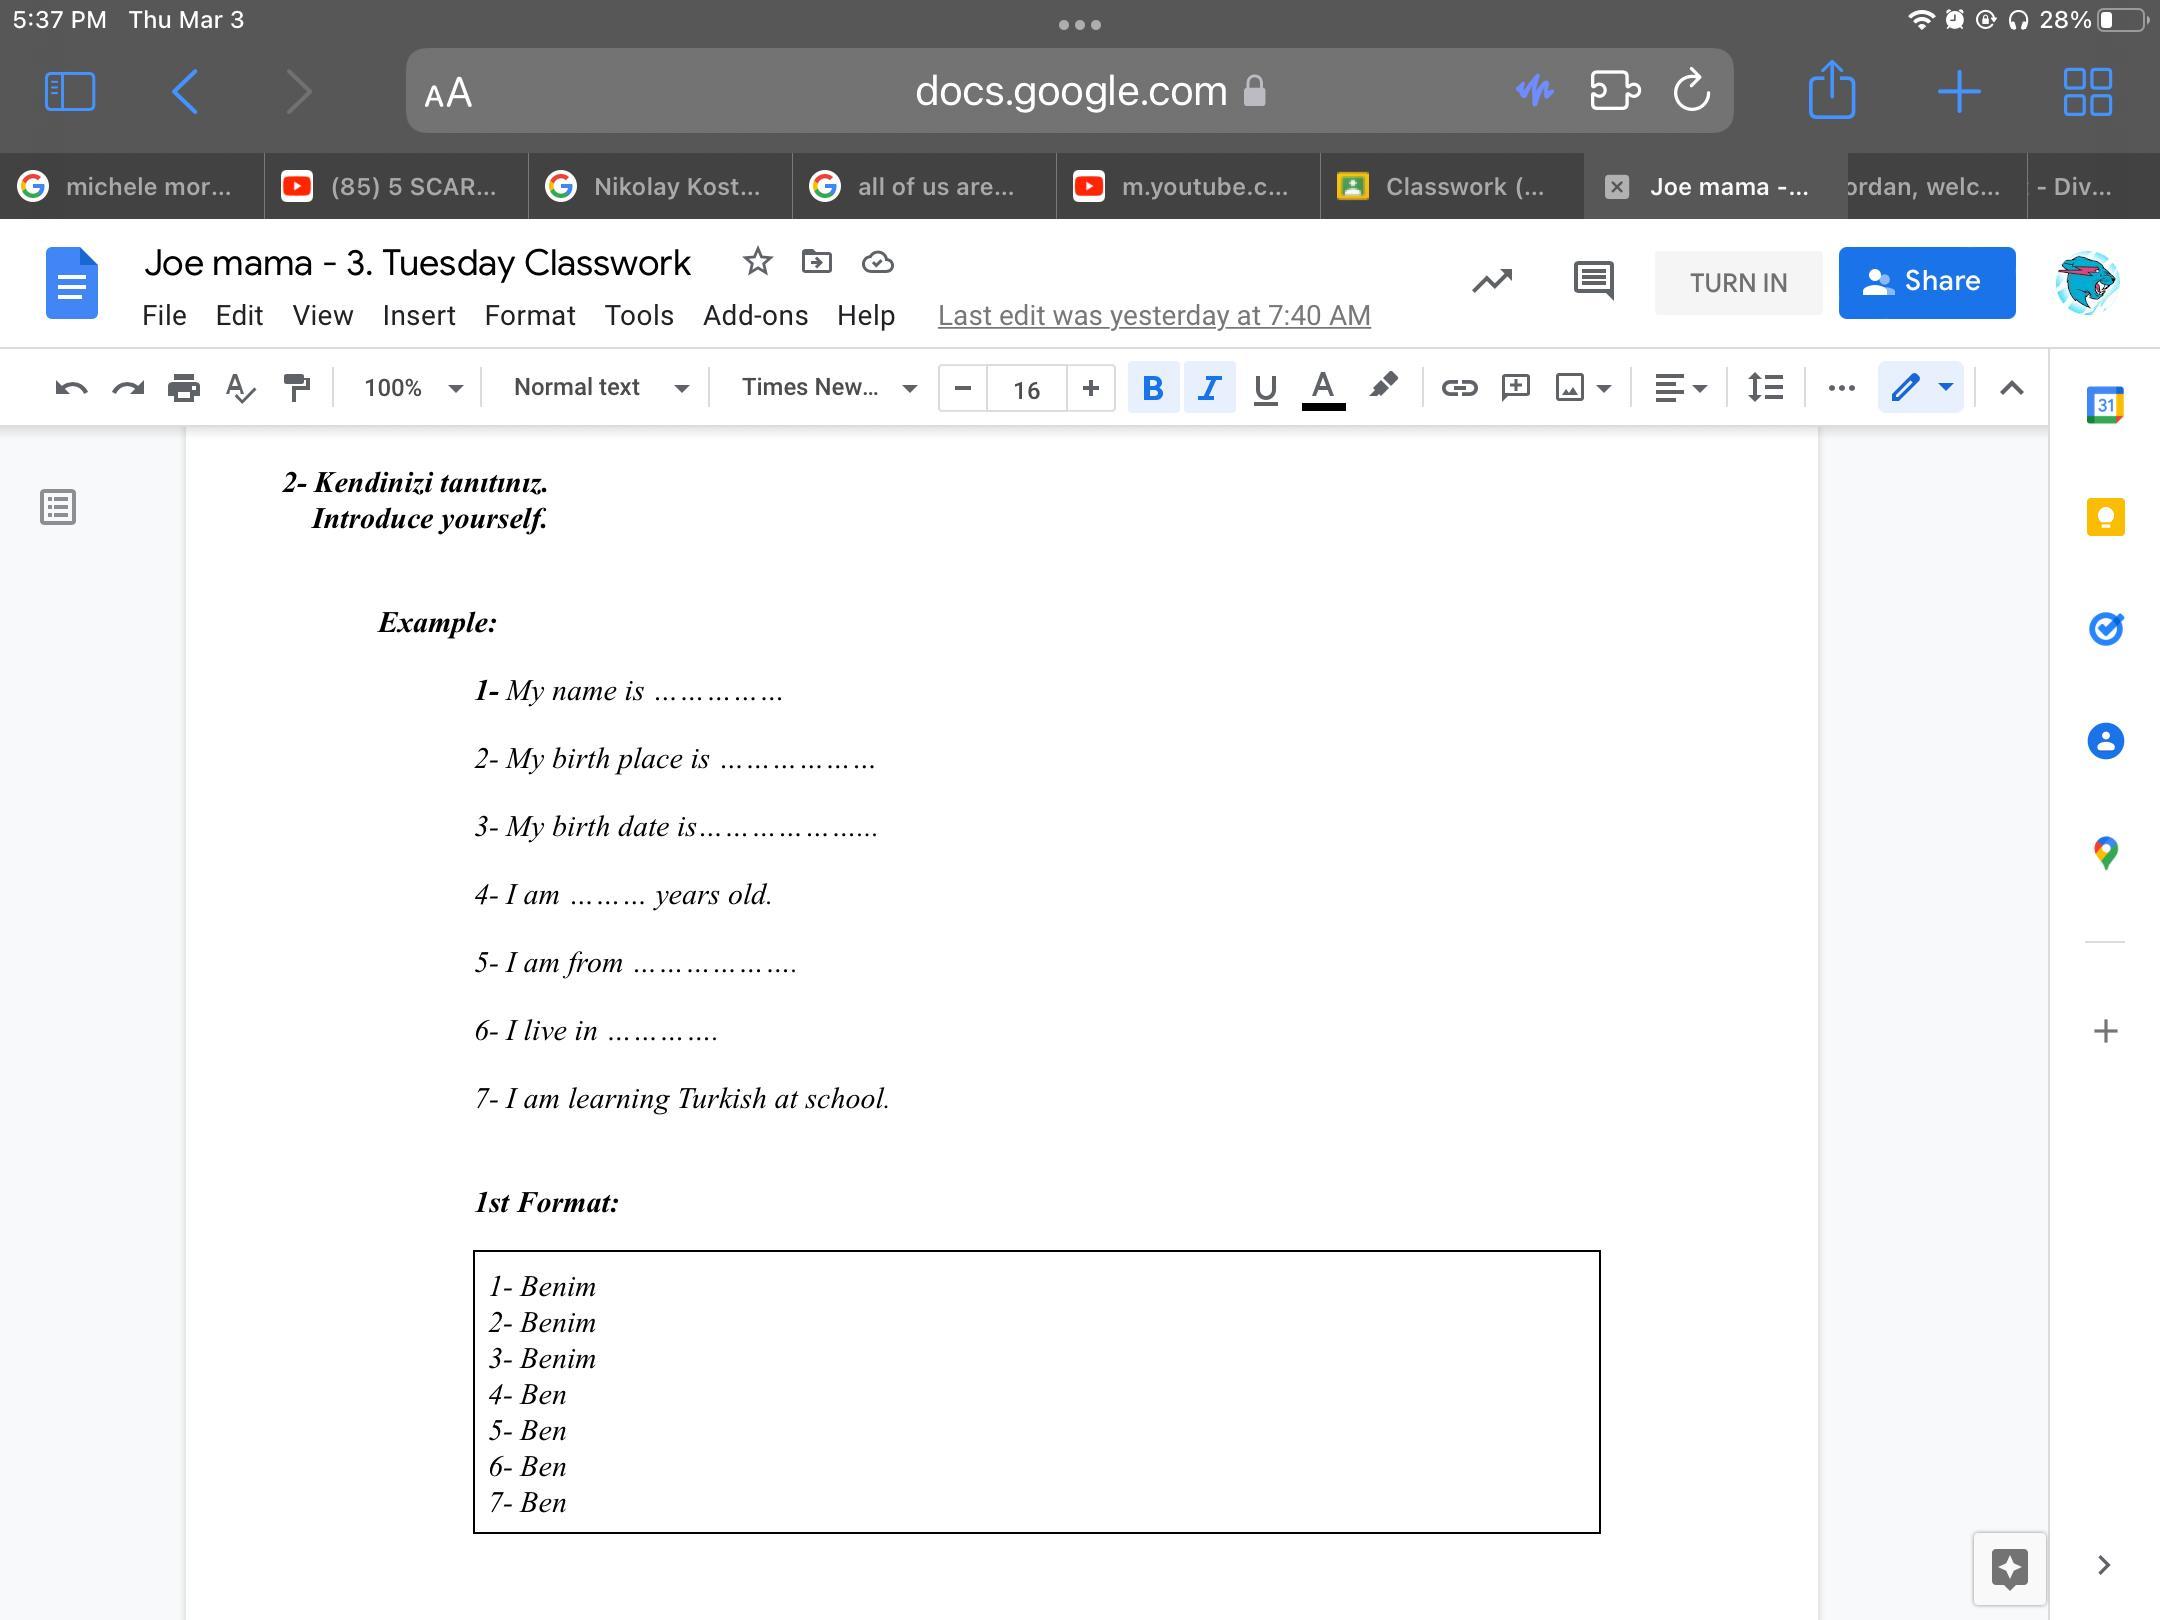Click the font size field
The image size is (2160, 1620).
click(1026, 388)
